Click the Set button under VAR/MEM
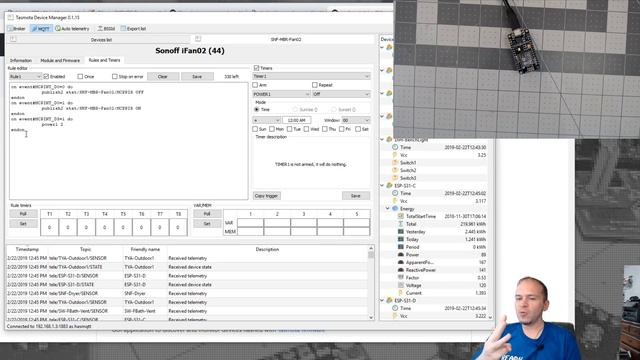The image size is (640, 360). [207, 224]
